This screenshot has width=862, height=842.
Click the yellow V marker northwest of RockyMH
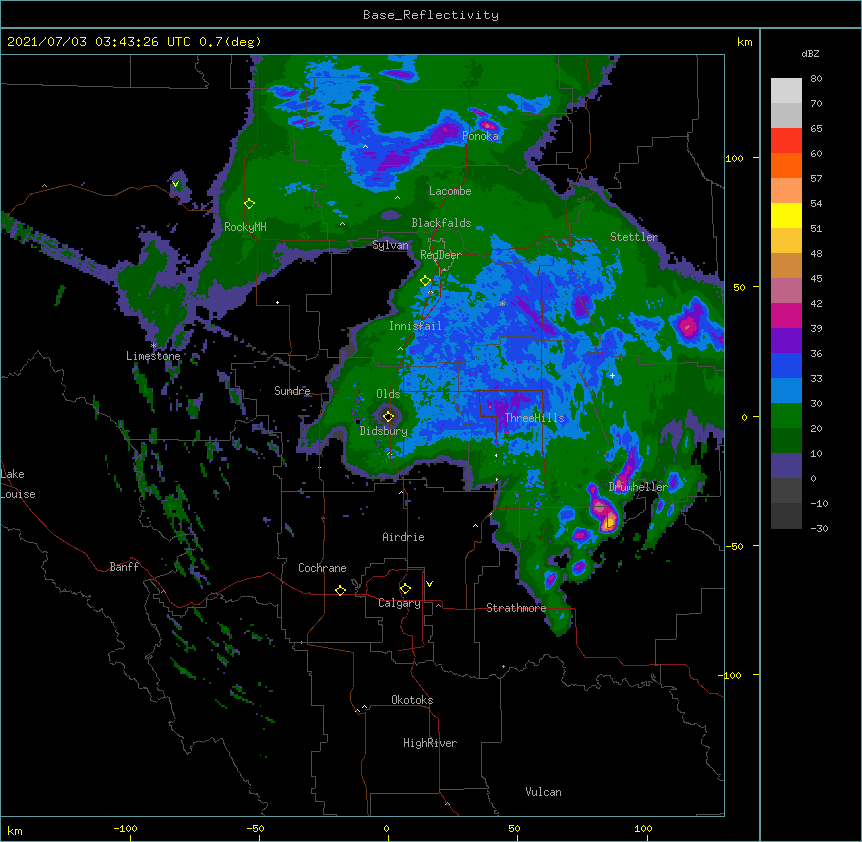(175, 184)
